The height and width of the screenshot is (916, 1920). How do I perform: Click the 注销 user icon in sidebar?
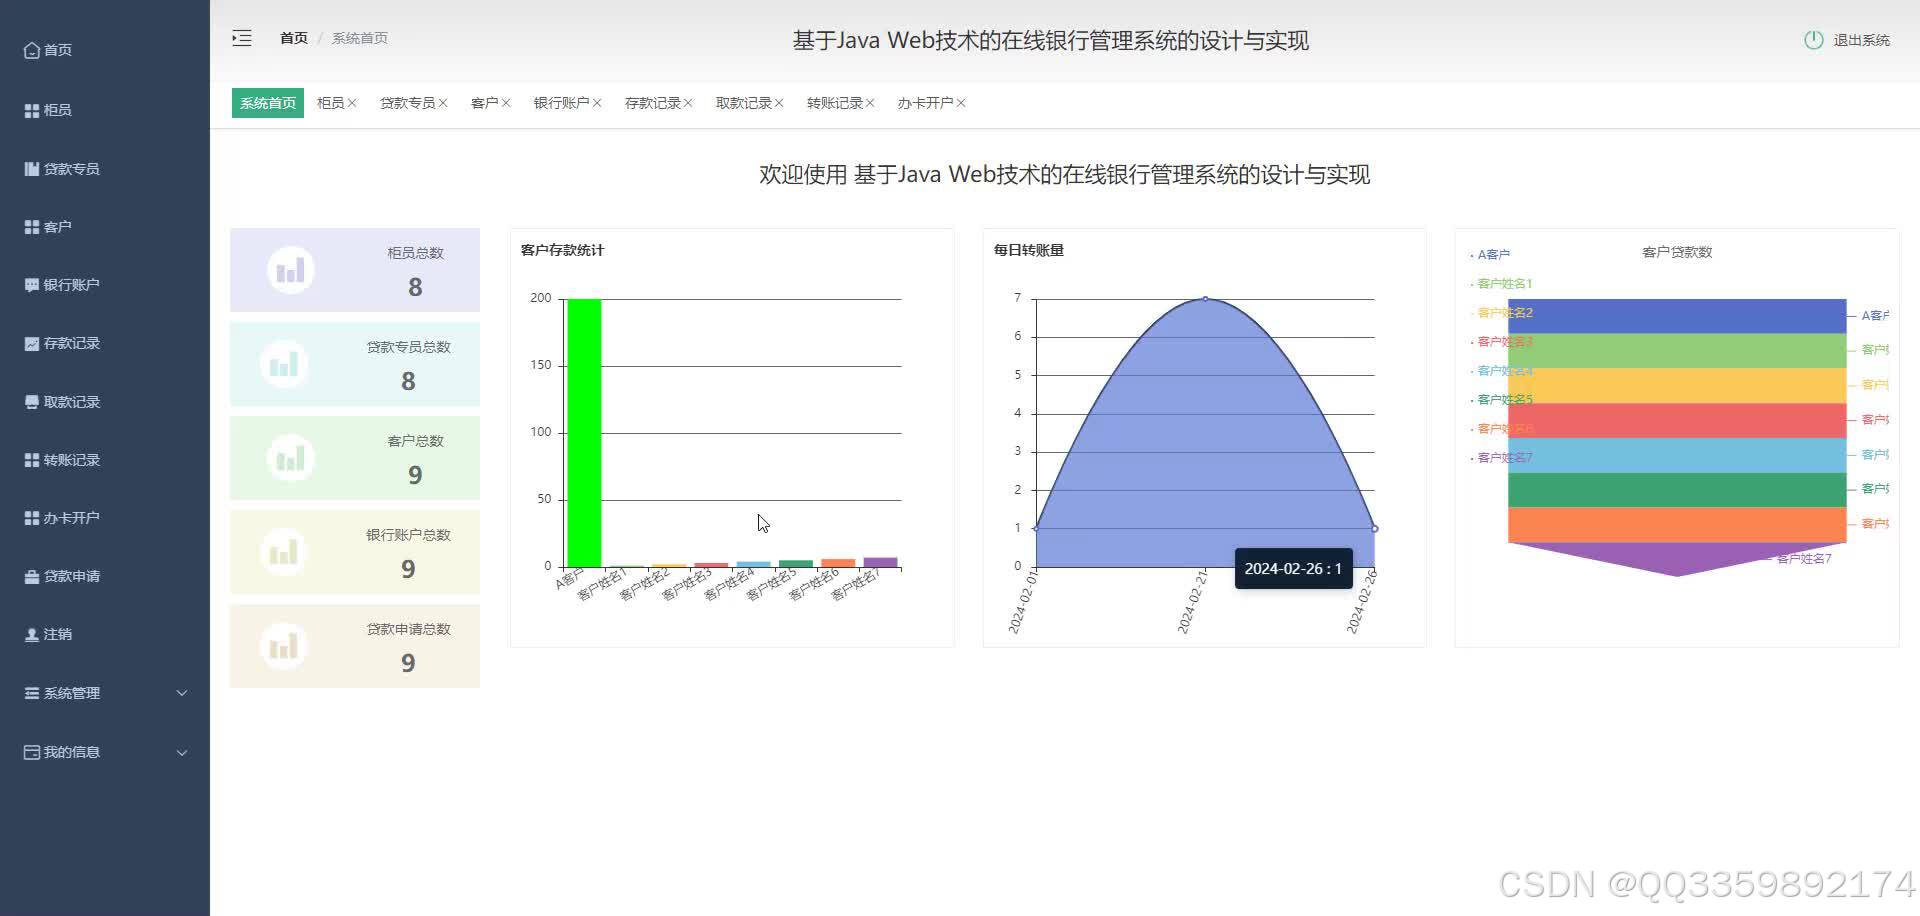coord(32,634)
